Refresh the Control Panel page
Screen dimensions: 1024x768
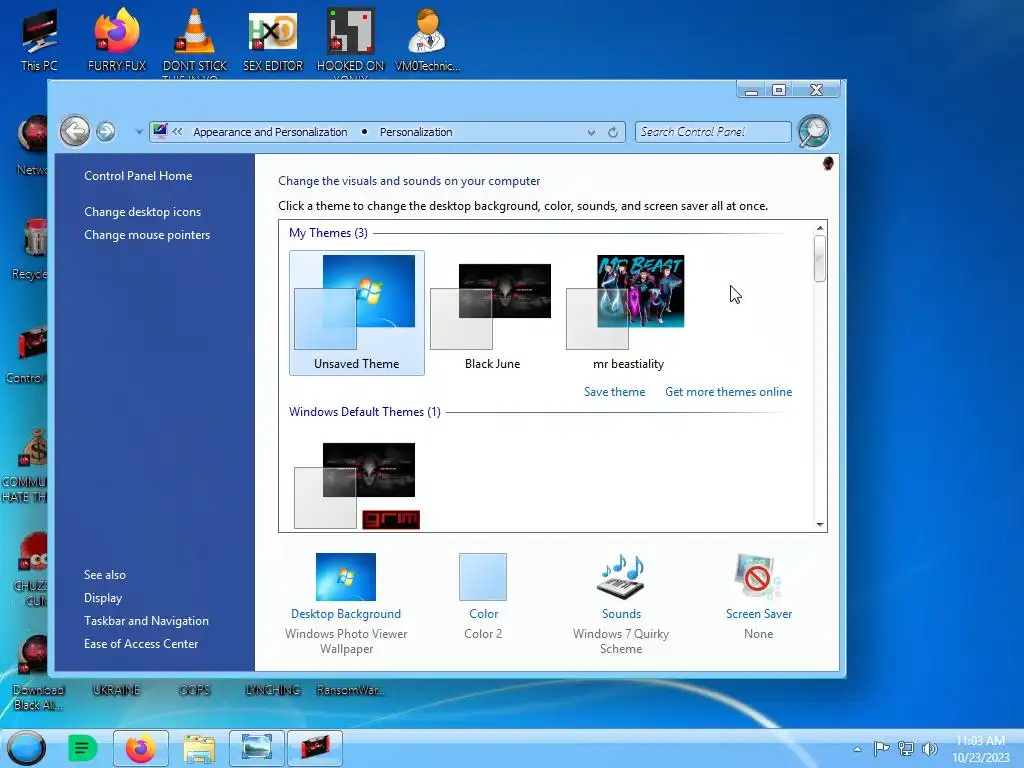(x=613, y=133)
